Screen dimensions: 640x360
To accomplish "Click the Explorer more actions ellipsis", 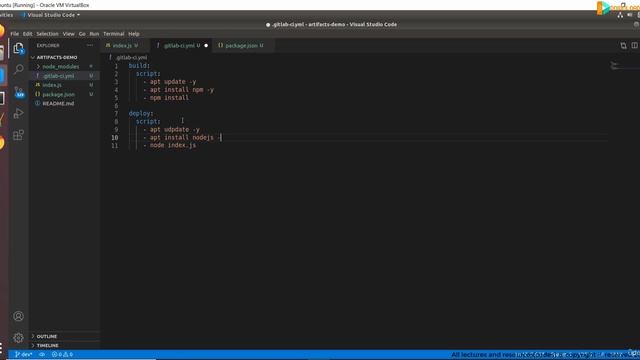I will pos(90,45).
